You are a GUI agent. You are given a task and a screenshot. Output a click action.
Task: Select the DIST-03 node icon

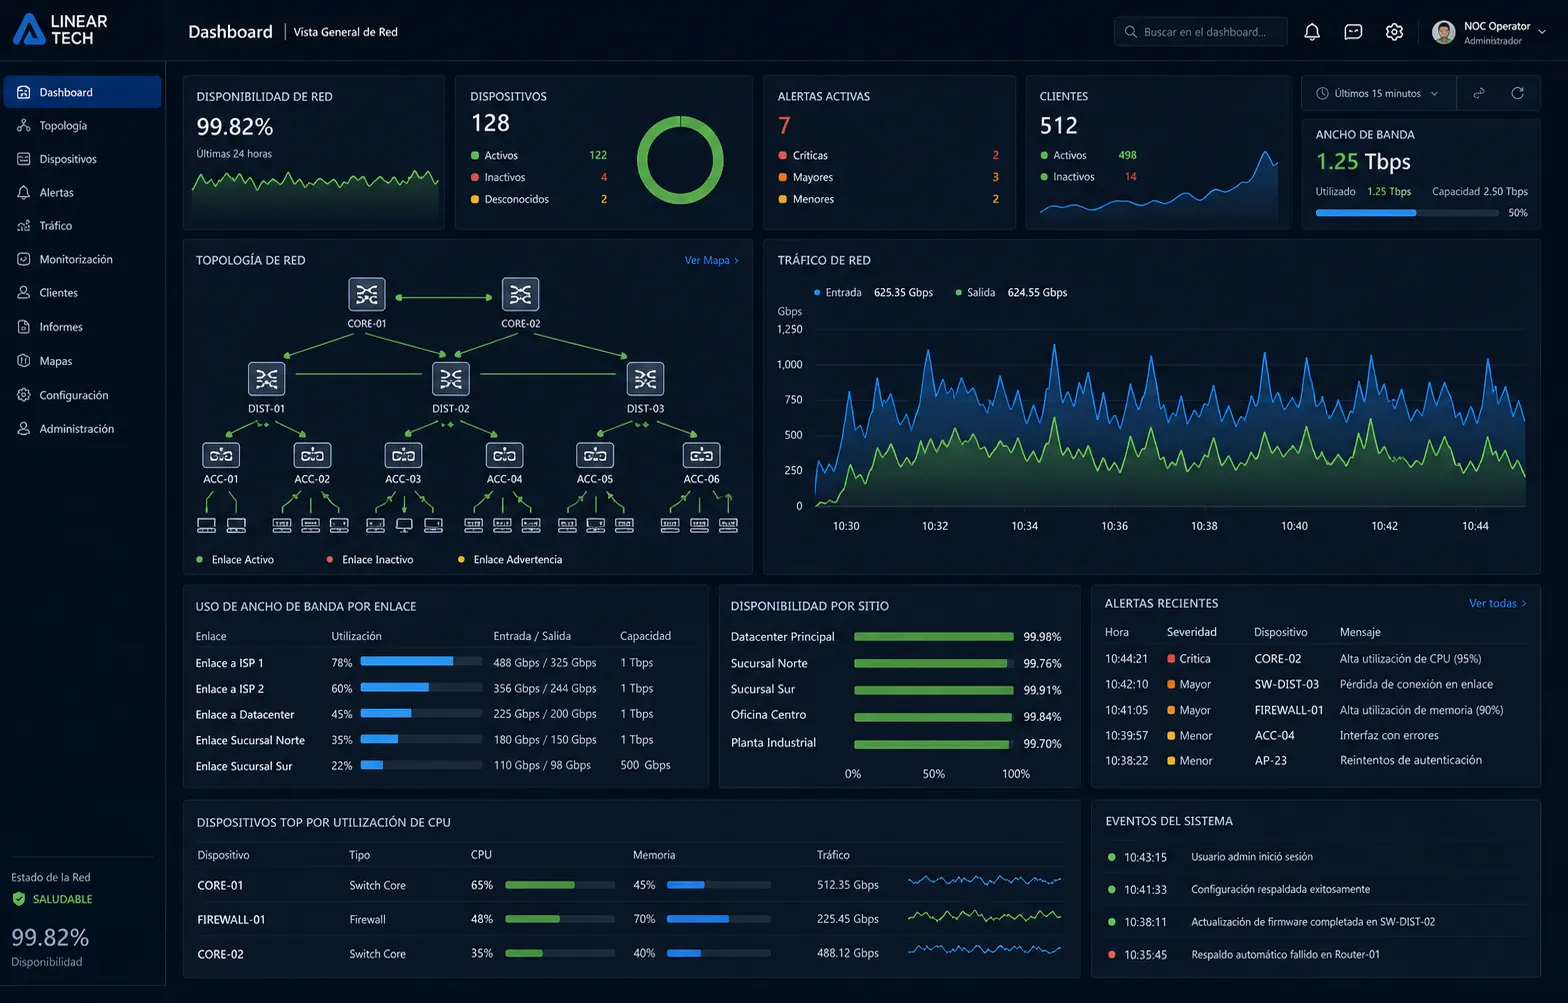[645, 379]
